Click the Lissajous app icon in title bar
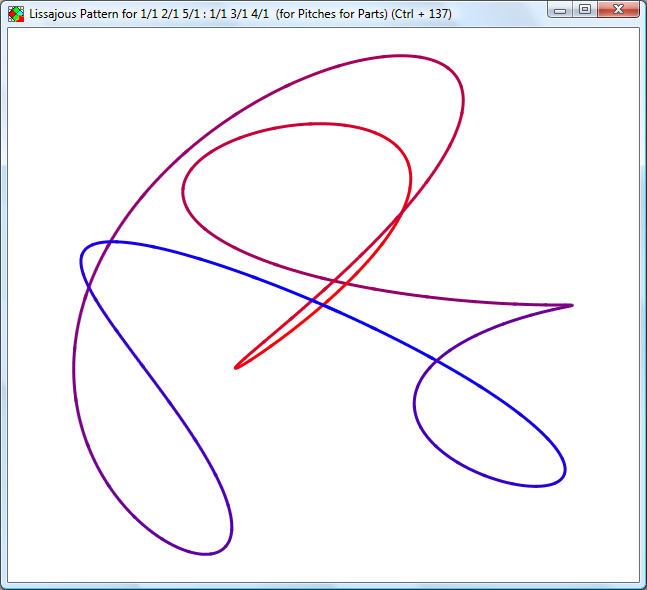The height and width of the screenshot is (590, 647). pos(15,12)
